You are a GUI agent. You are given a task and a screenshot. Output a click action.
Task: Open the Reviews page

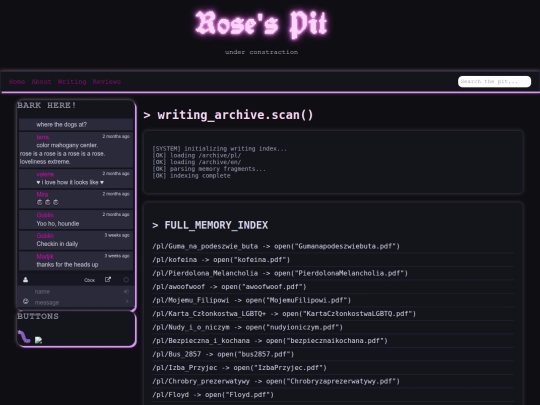(x=107, y=82)
